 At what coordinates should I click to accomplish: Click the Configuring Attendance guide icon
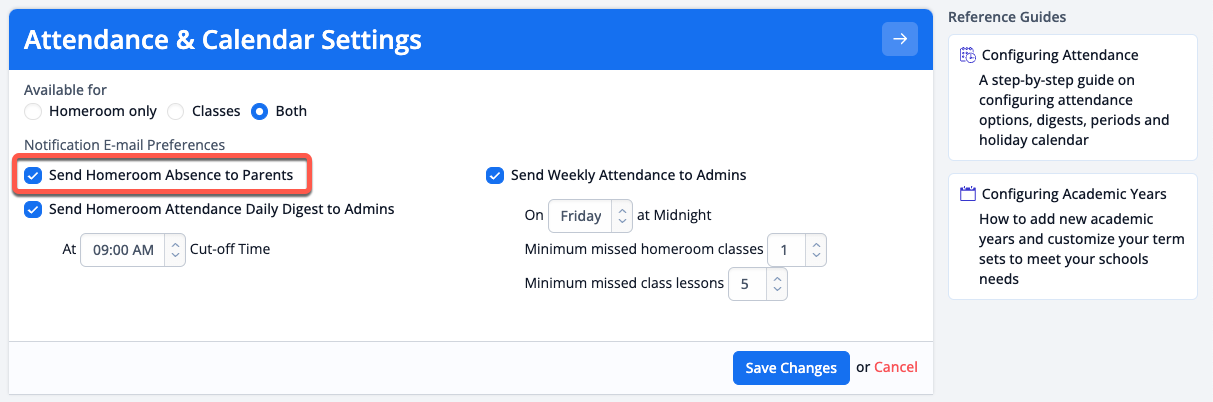click(967, 55)
